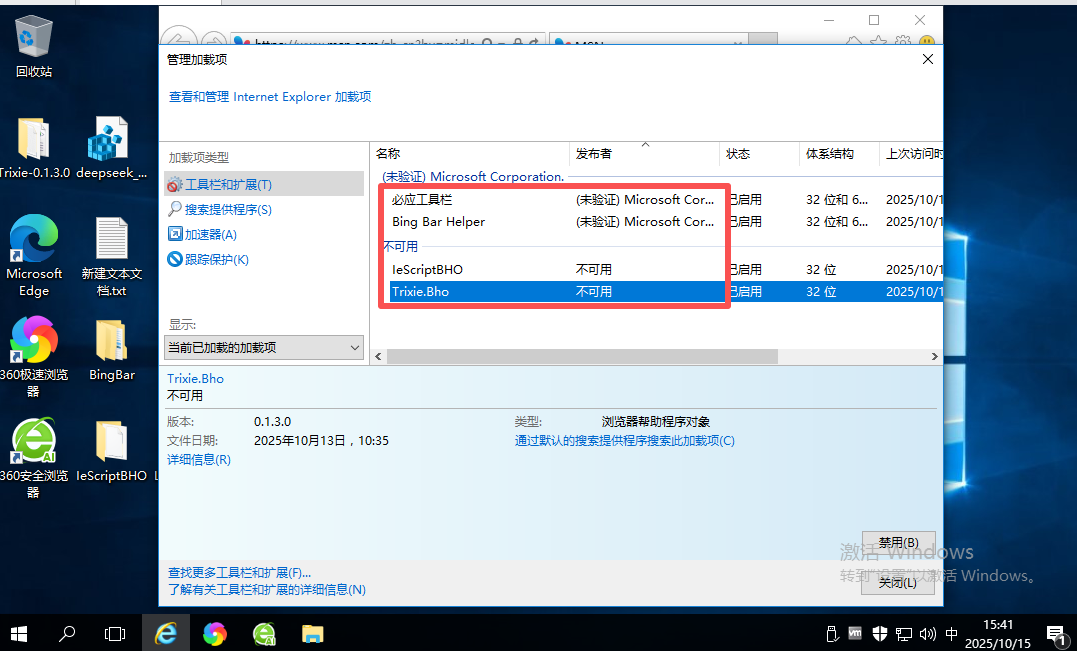This screenshot has height=651, width=1077.
Task: Open 加速器 add-on category
Action: pos(210,235)
